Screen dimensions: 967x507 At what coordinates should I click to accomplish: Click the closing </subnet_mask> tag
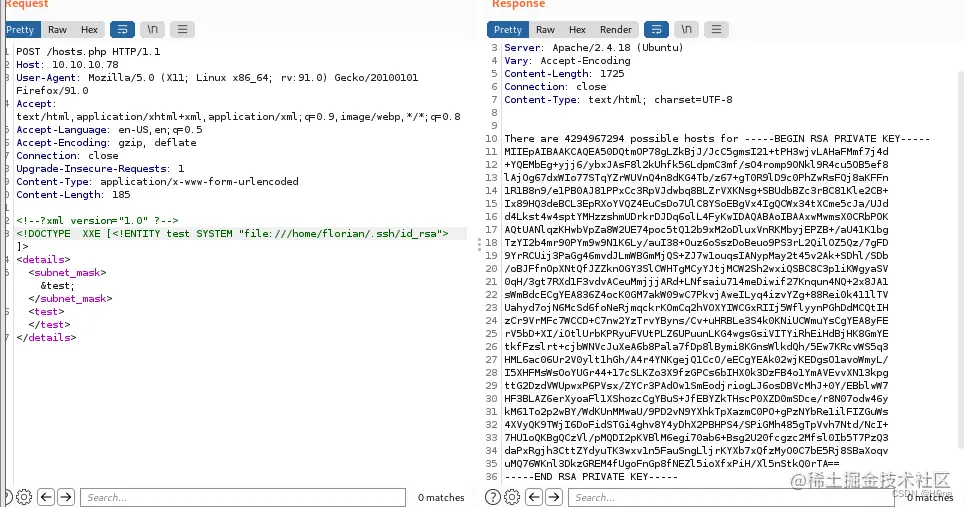(x=70, y=299)
